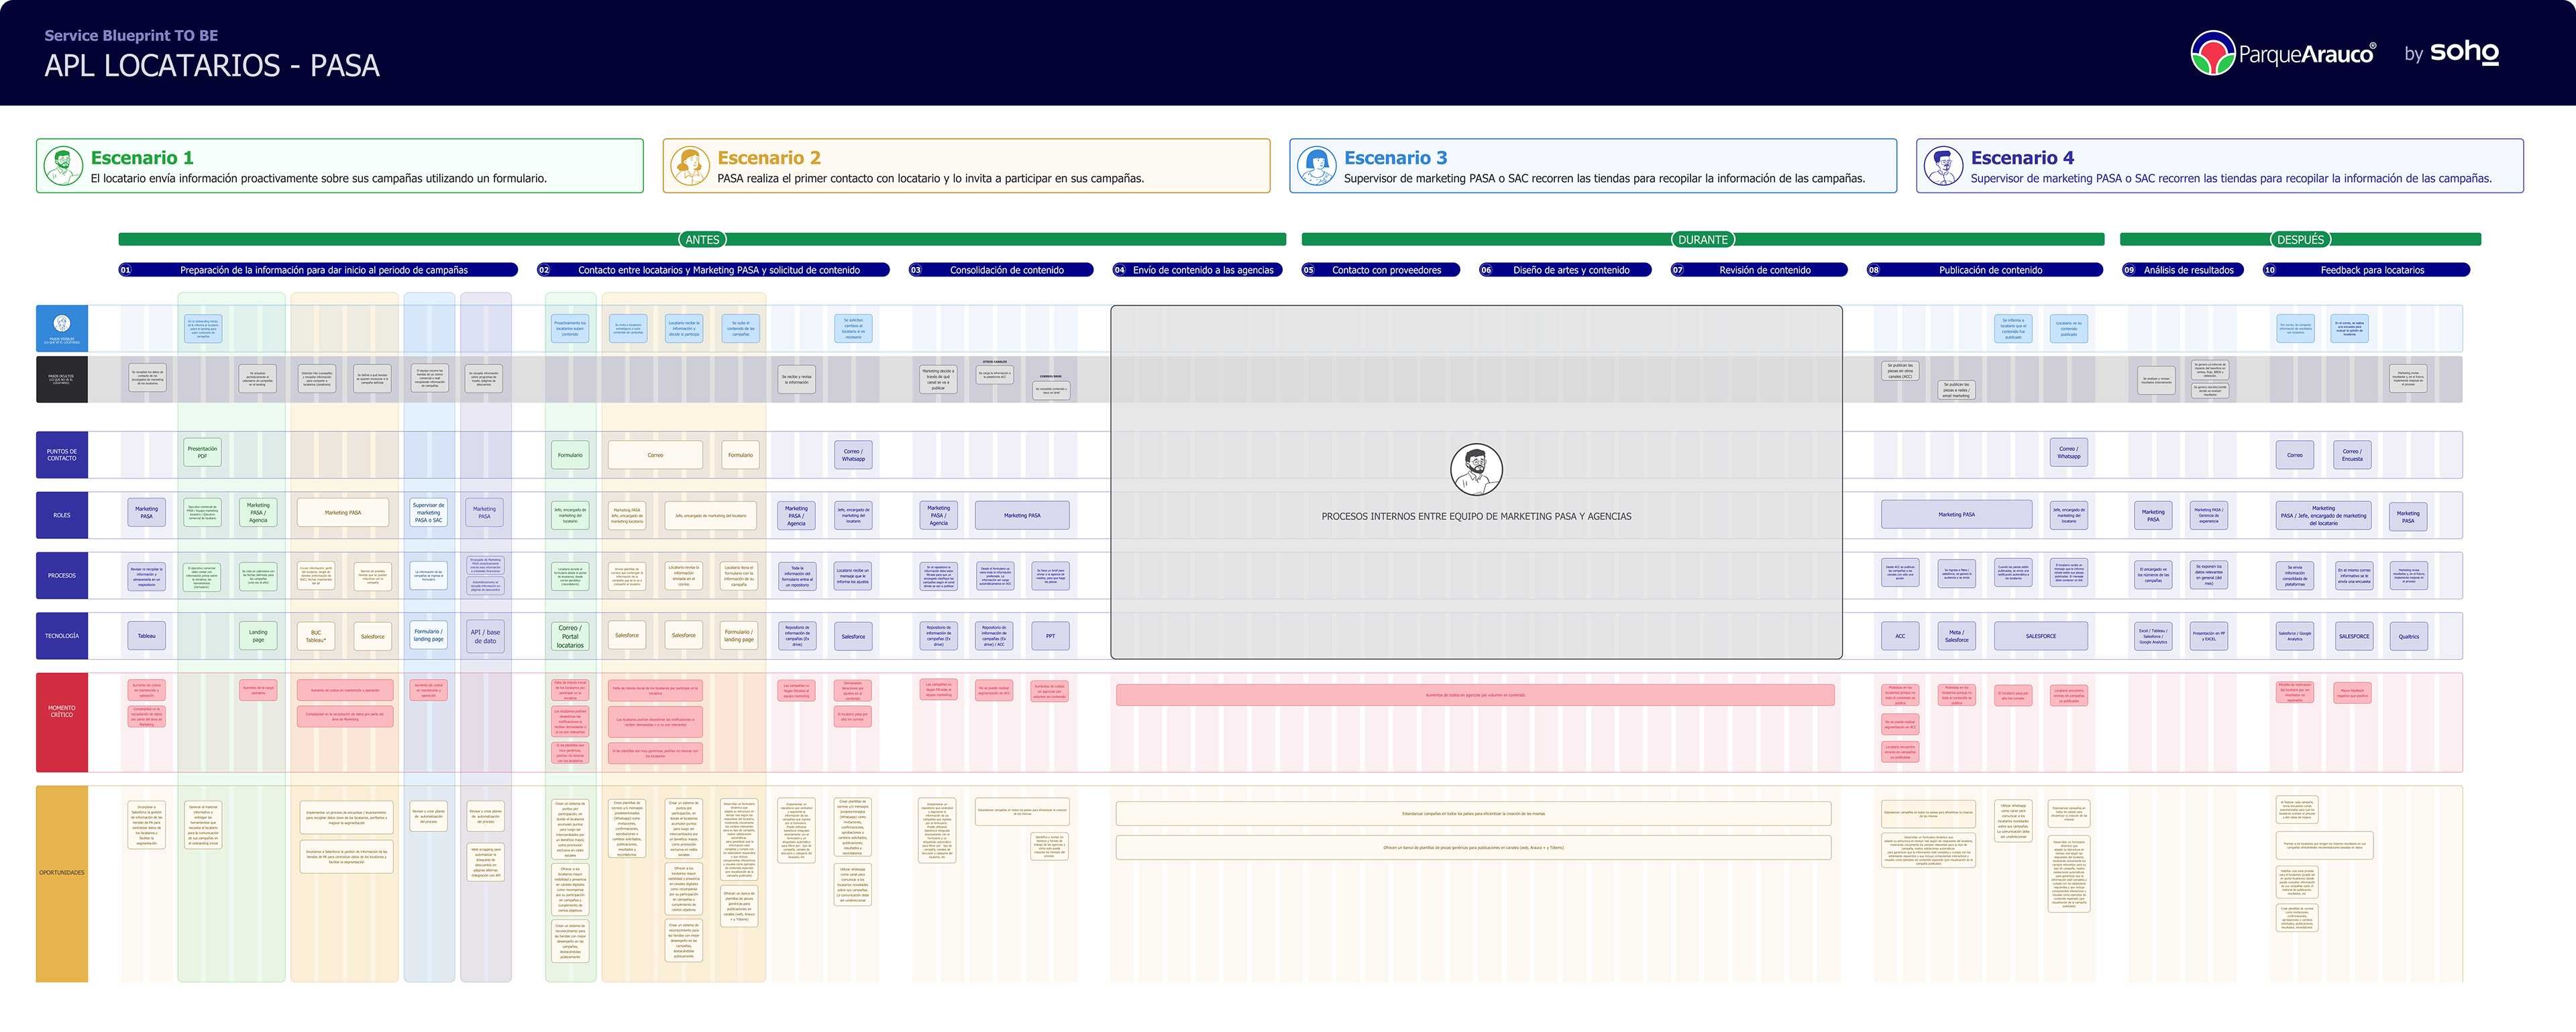
Task: Select the DURANTE phase label
Action: coord(1702,240)
